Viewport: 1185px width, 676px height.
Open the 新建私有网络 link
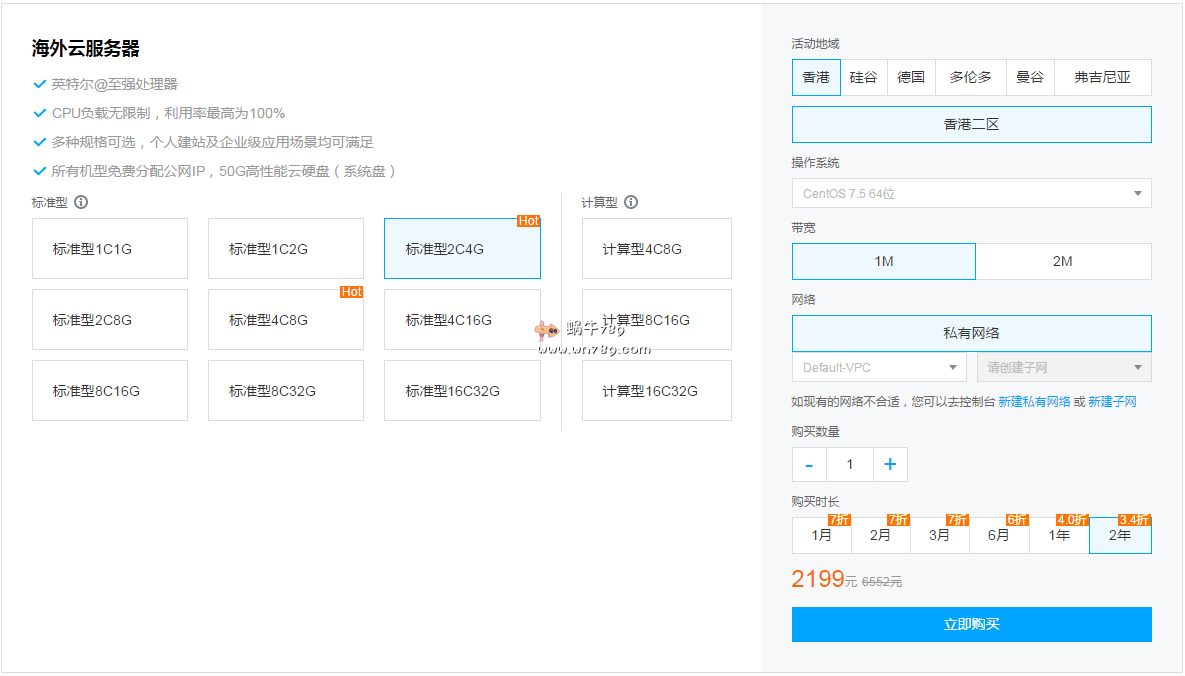[1034, 402]
